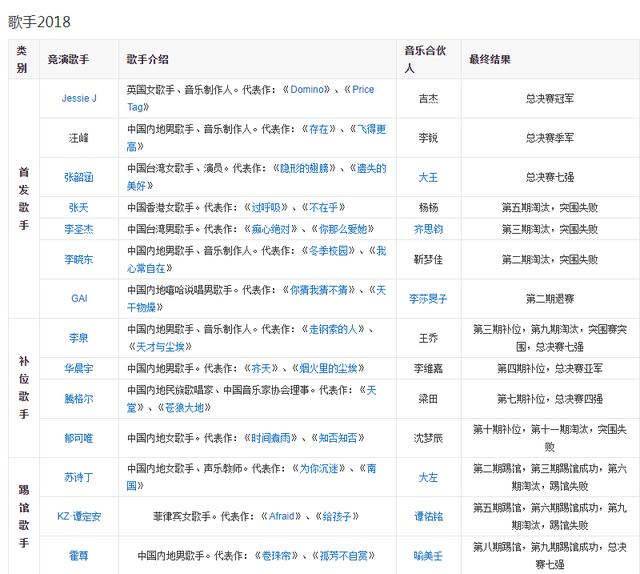The width and height of the screenshot is (640, 574).
Task: Select the result cell 总决赛冠军
Action: pos(550,98)
